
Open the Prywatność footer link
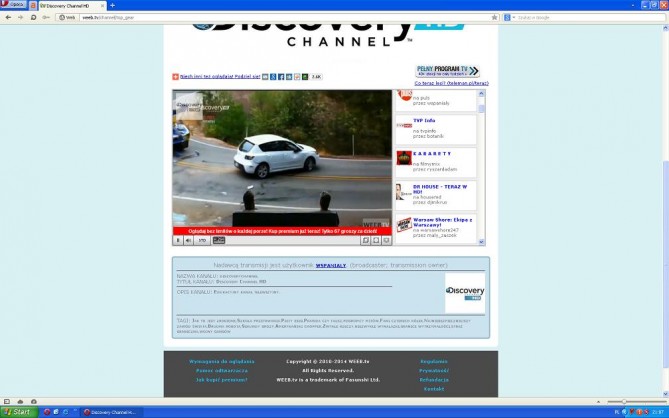tap(434, 371)
